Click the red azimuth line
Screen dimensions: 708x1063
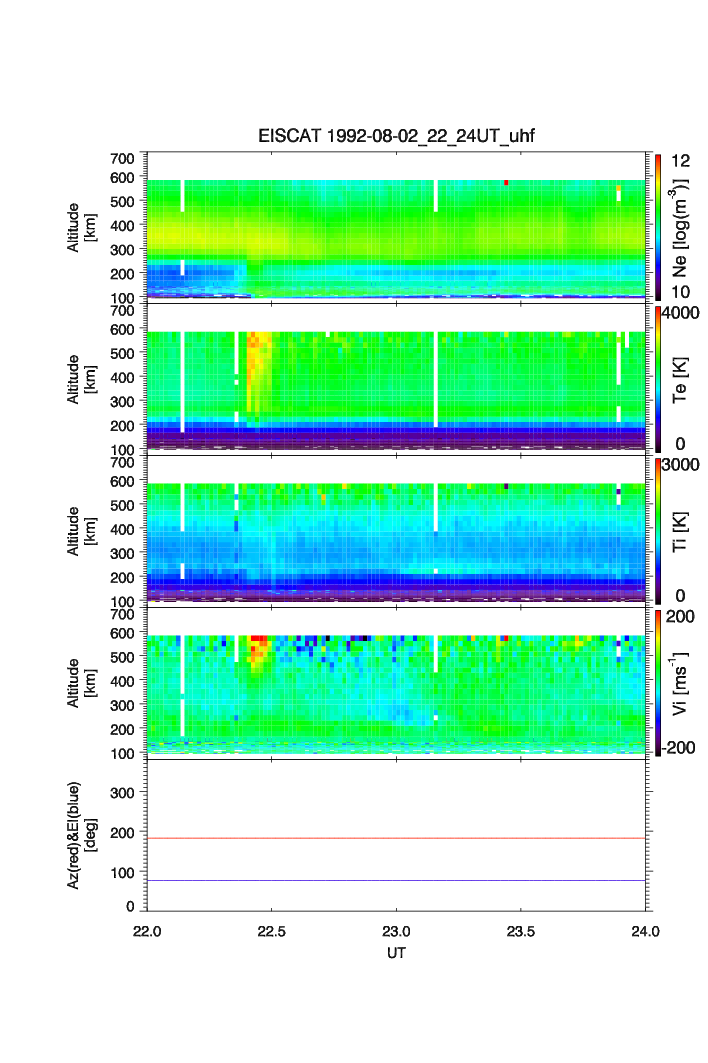[x=396, y=839]
